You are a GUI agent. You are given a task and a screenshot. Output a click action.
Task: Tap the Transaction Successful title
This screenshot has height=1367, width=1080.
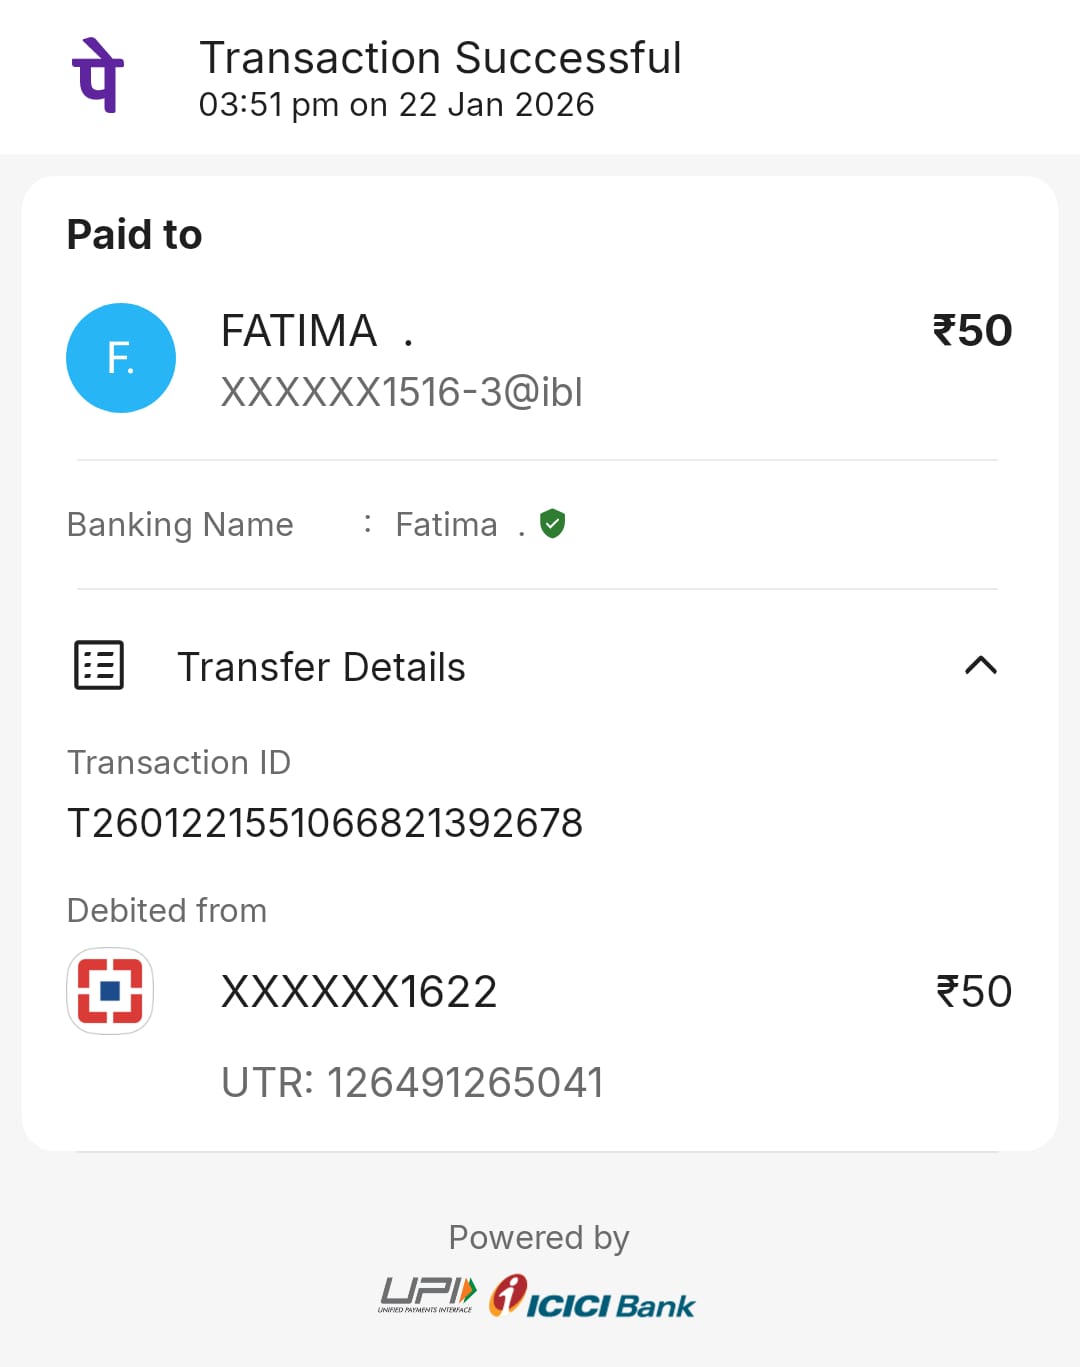pos(440,58)
